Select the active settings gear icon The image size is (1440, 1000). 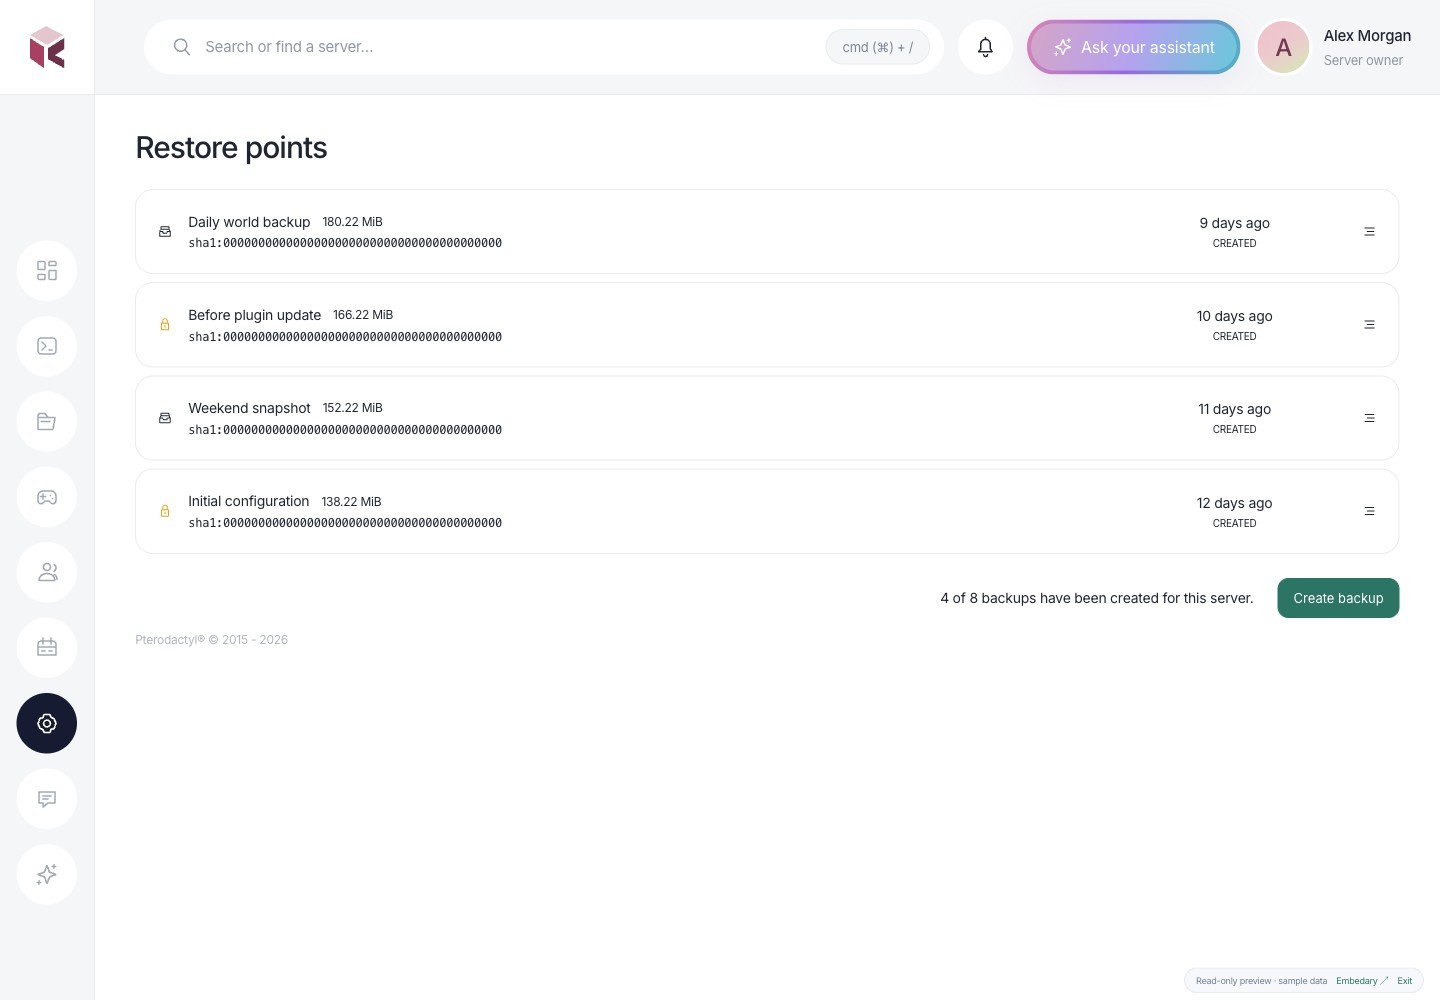coord(47,723)
